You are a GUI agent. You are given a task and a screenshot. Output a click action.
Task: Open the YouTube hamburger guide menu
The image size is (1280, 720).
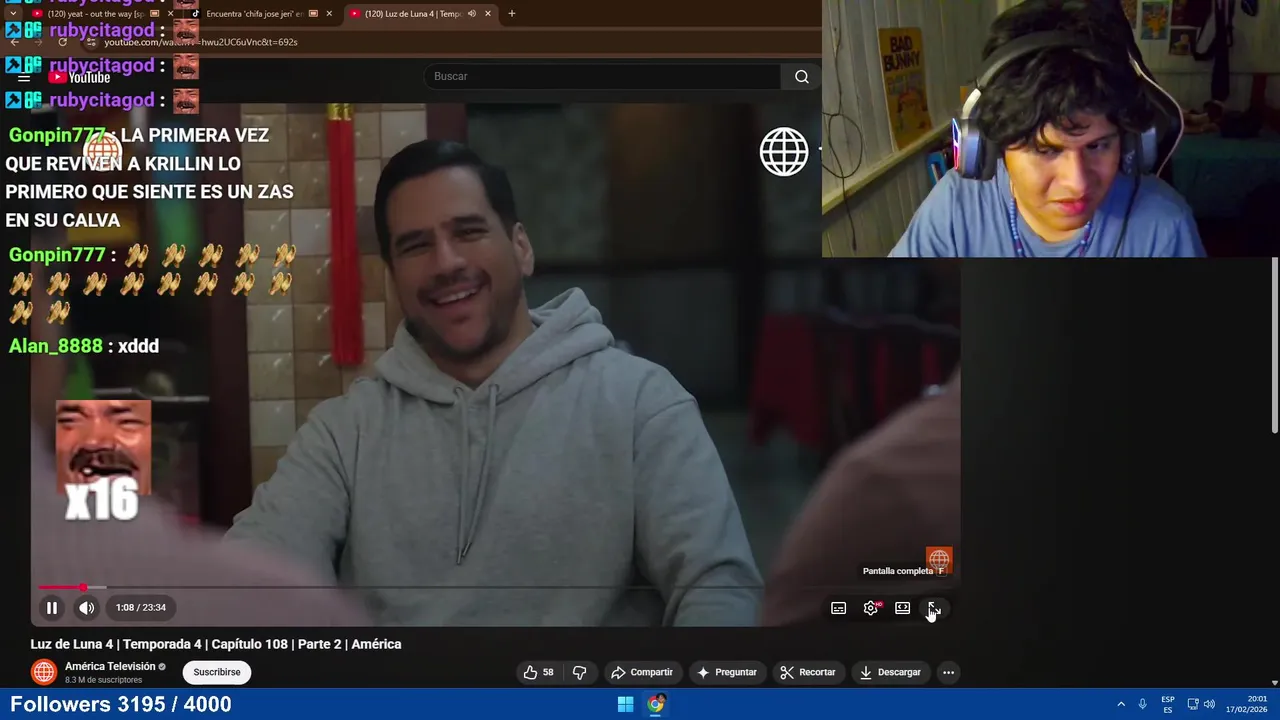pyautogui.click(x=24, y=77)
